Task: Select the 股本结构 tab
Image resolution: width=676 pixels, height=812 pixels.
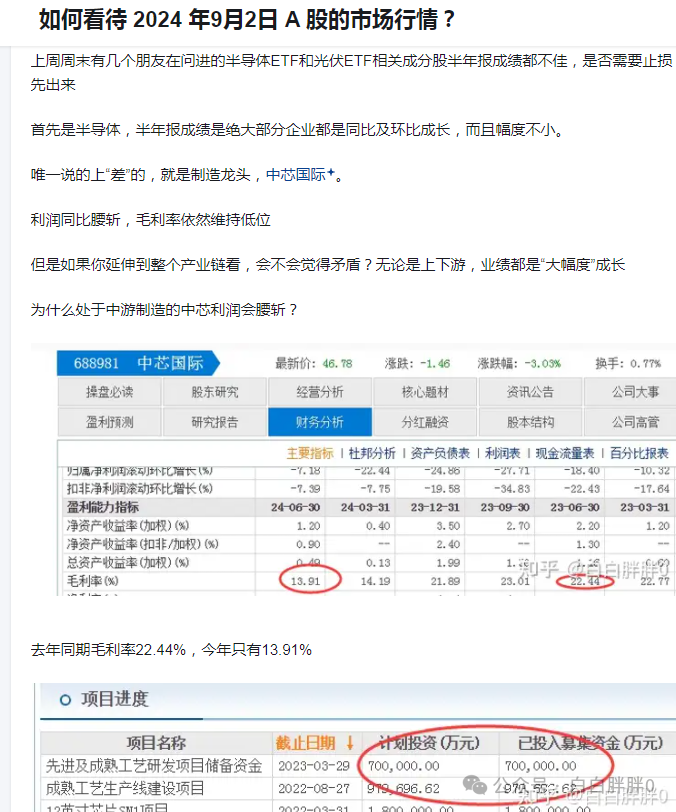Action: coord(530,422)
